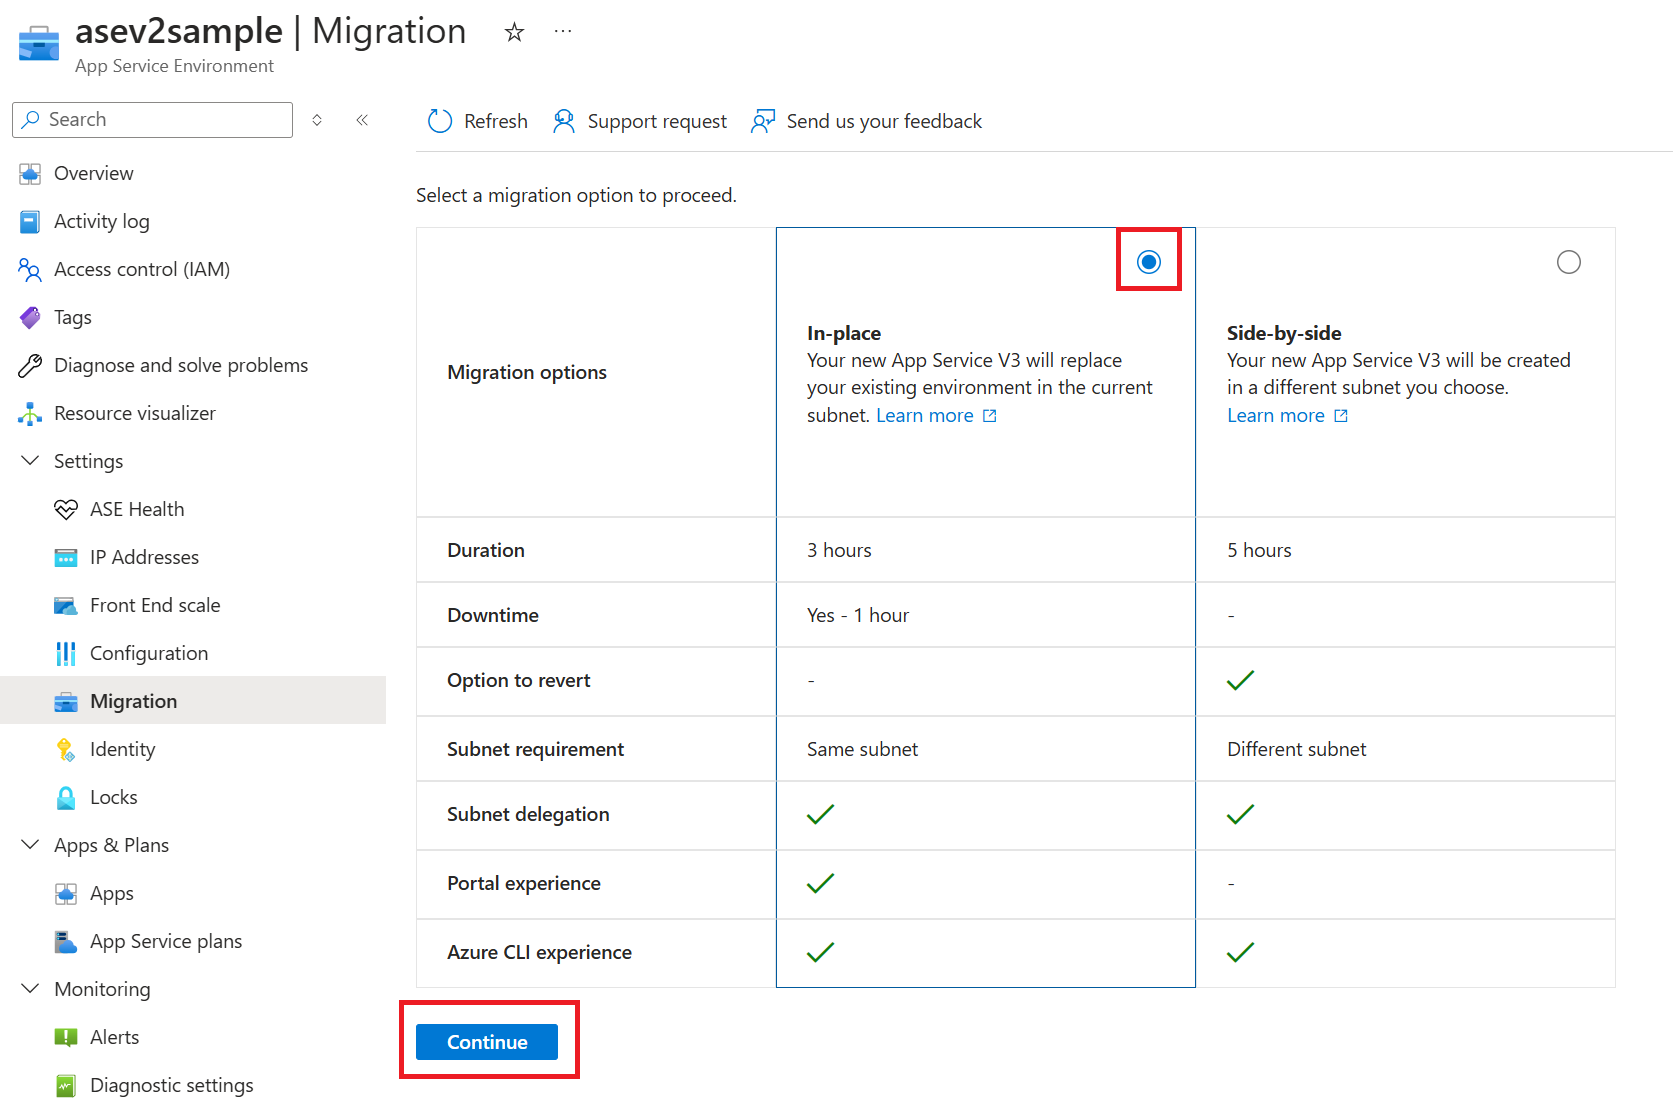1673x1106 pixels.
Task: Select Migration in the sidebar
Action: click(193, 700)
